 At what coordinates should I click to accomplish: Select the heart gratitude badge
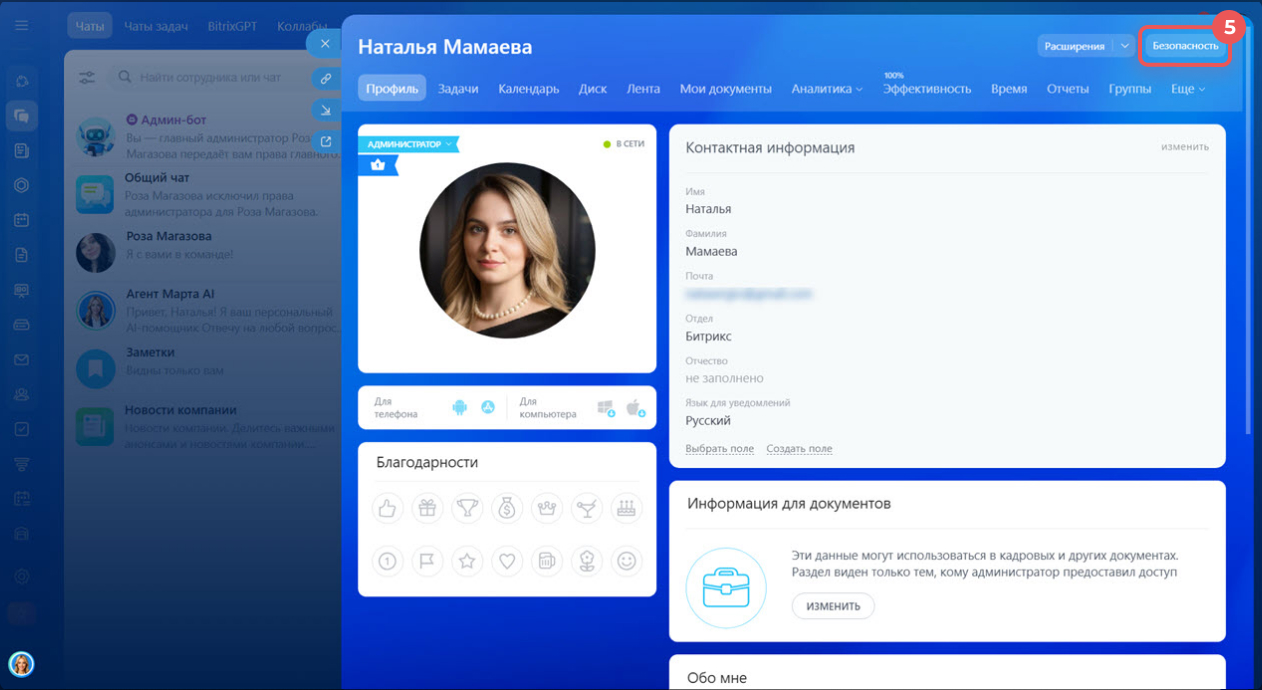click(507, 561)
